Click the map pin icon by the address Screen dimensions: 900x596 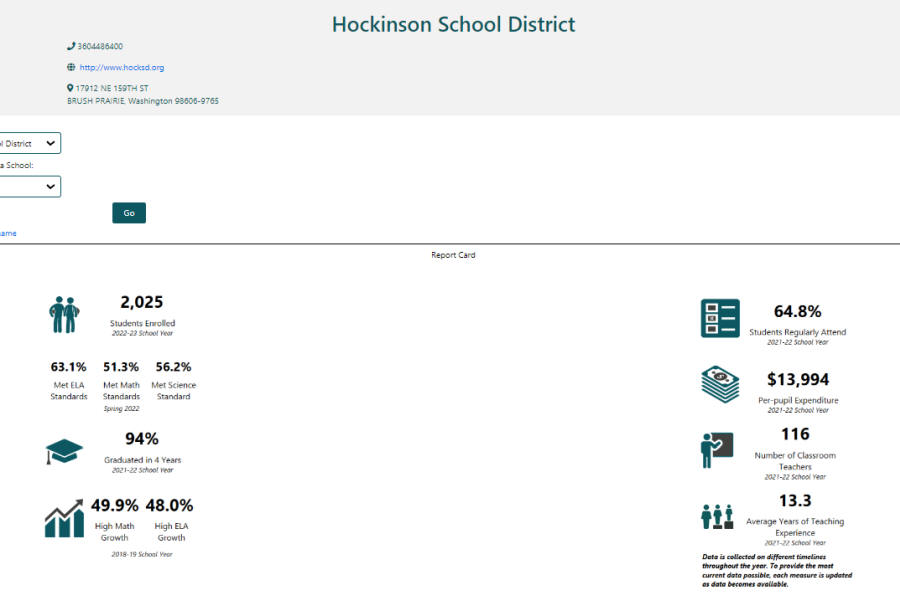point(70,88)
